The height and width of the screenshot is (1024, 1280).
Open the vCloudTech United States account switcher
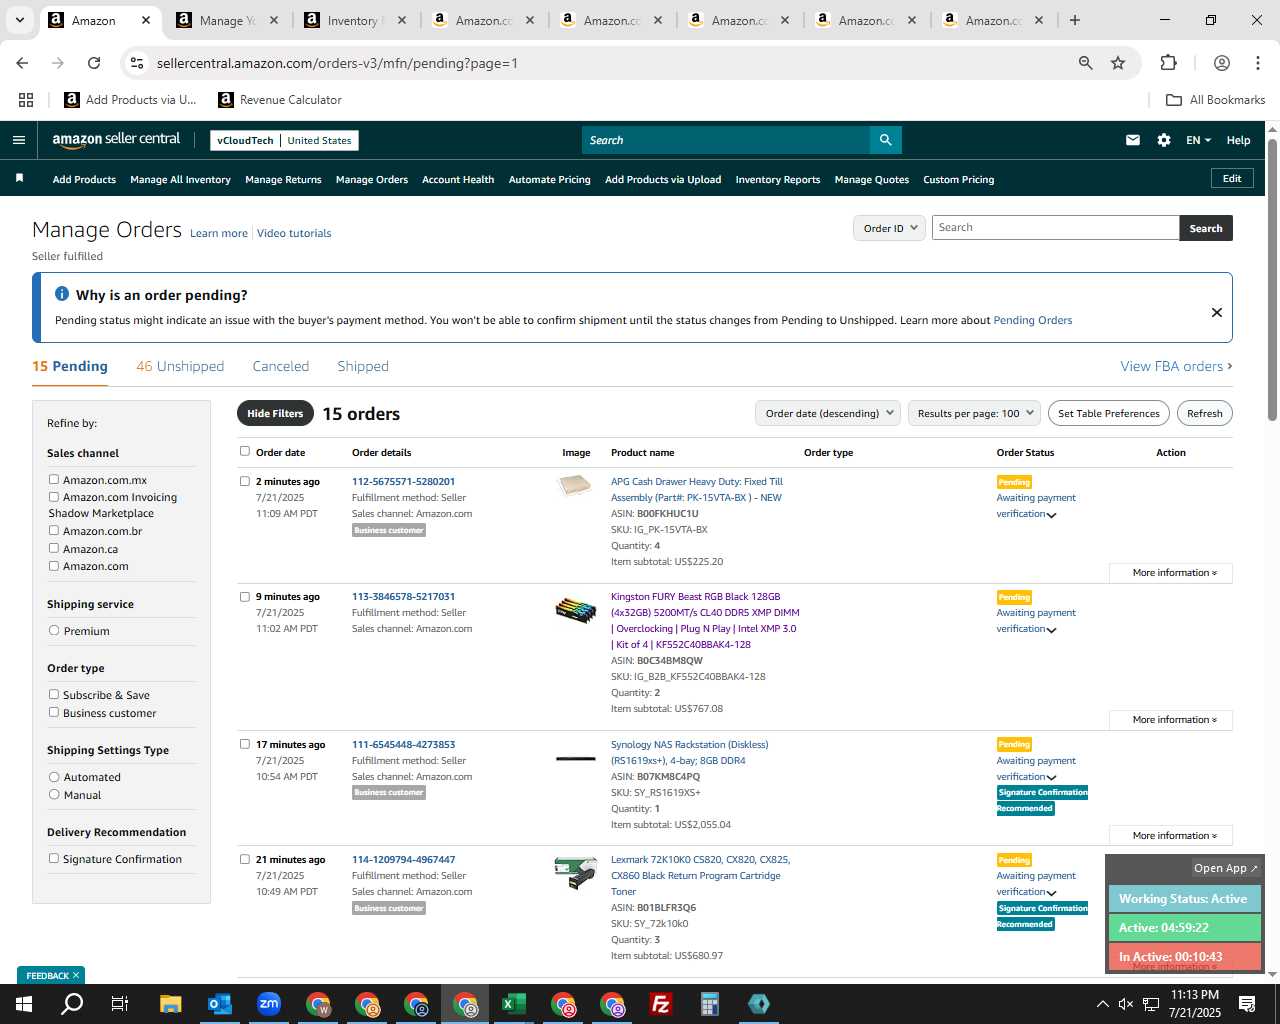[284, 140]
